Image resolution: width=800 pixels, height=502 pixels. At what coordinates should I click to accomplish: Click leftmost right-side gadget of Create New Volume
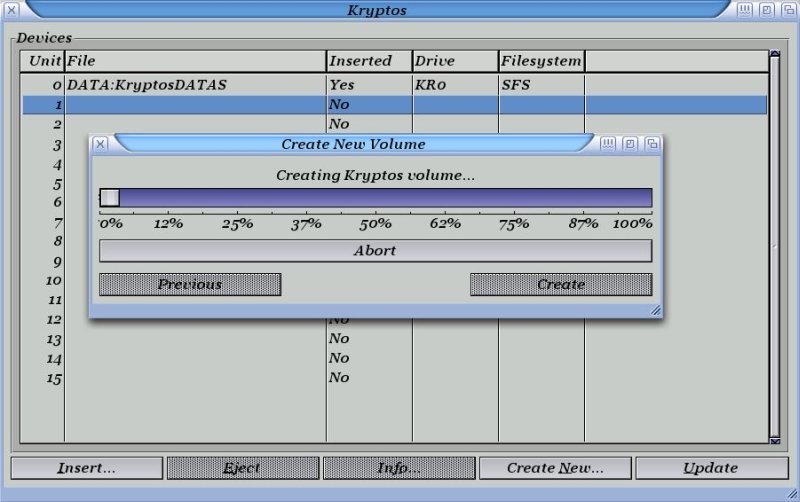click(x=608, y=144)
